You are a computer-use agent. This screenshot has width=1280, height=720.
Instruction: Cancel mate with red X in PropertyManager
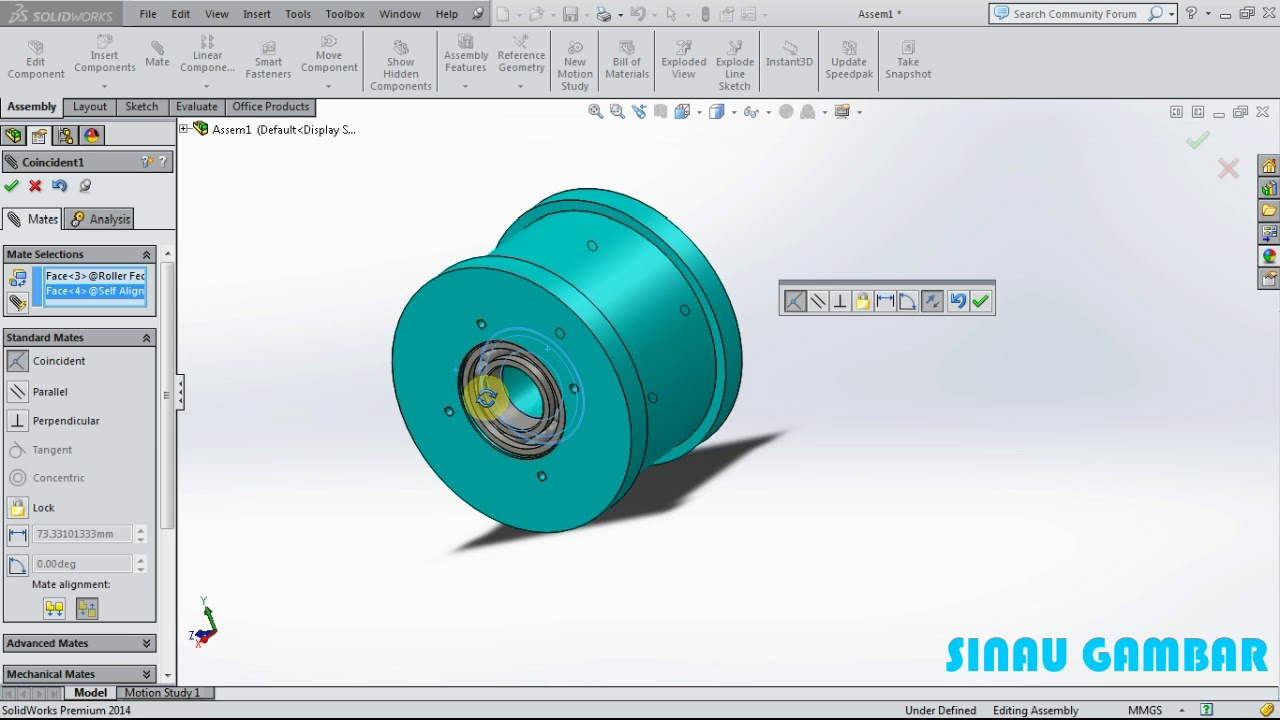(x=35, y=186)
